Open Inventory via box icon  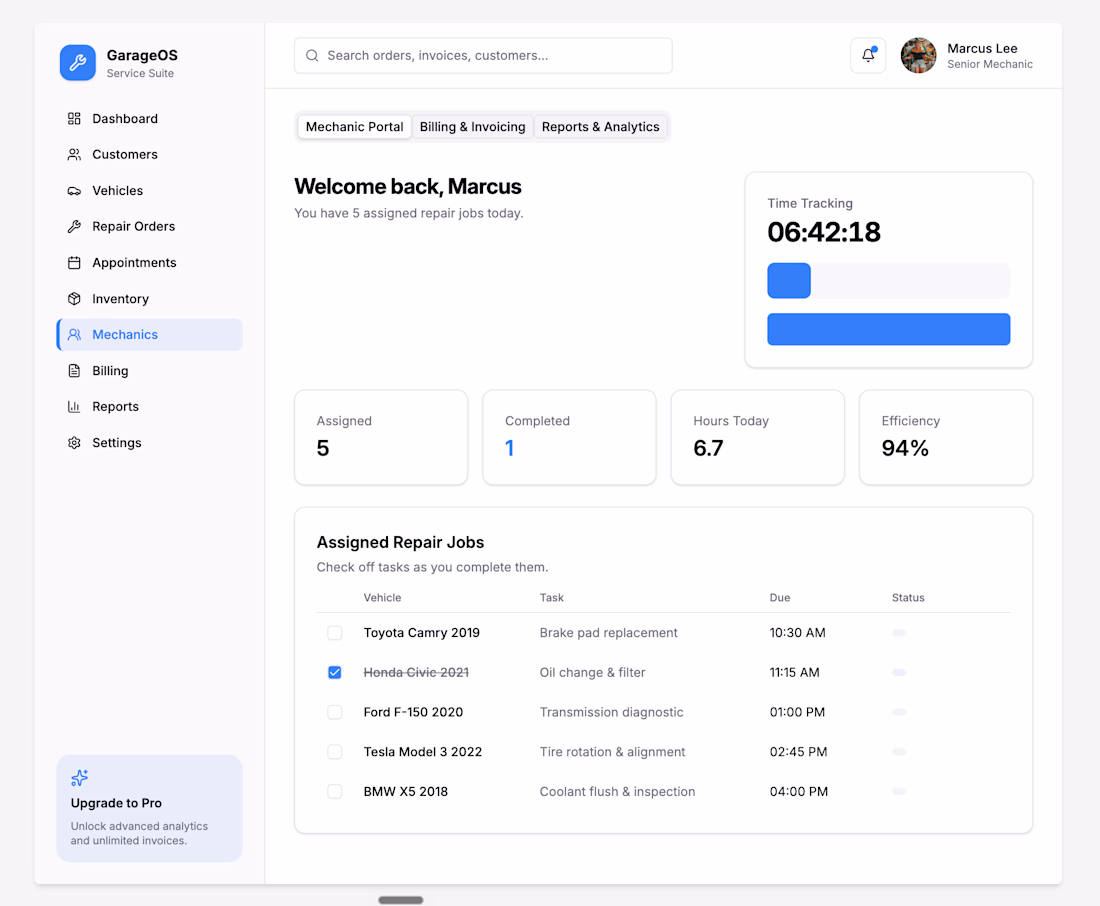tap(74, 299)
